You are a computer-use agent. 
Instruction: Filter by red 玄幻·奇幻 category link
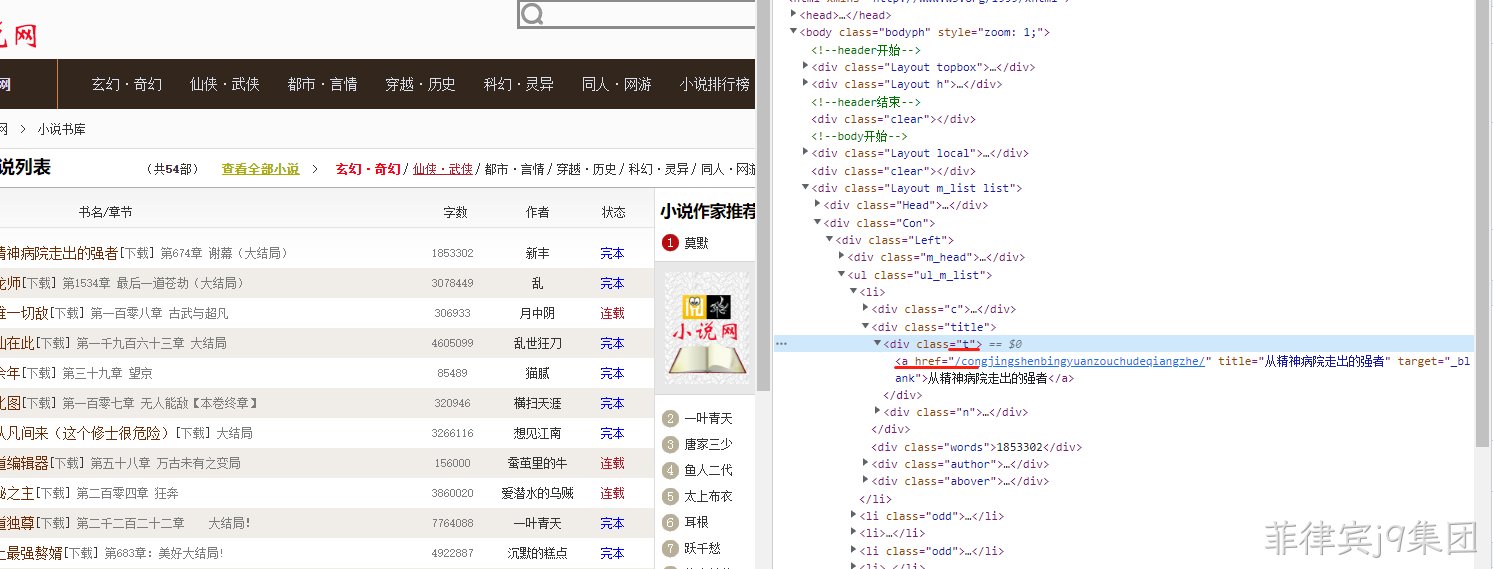(x=368, y=169)
